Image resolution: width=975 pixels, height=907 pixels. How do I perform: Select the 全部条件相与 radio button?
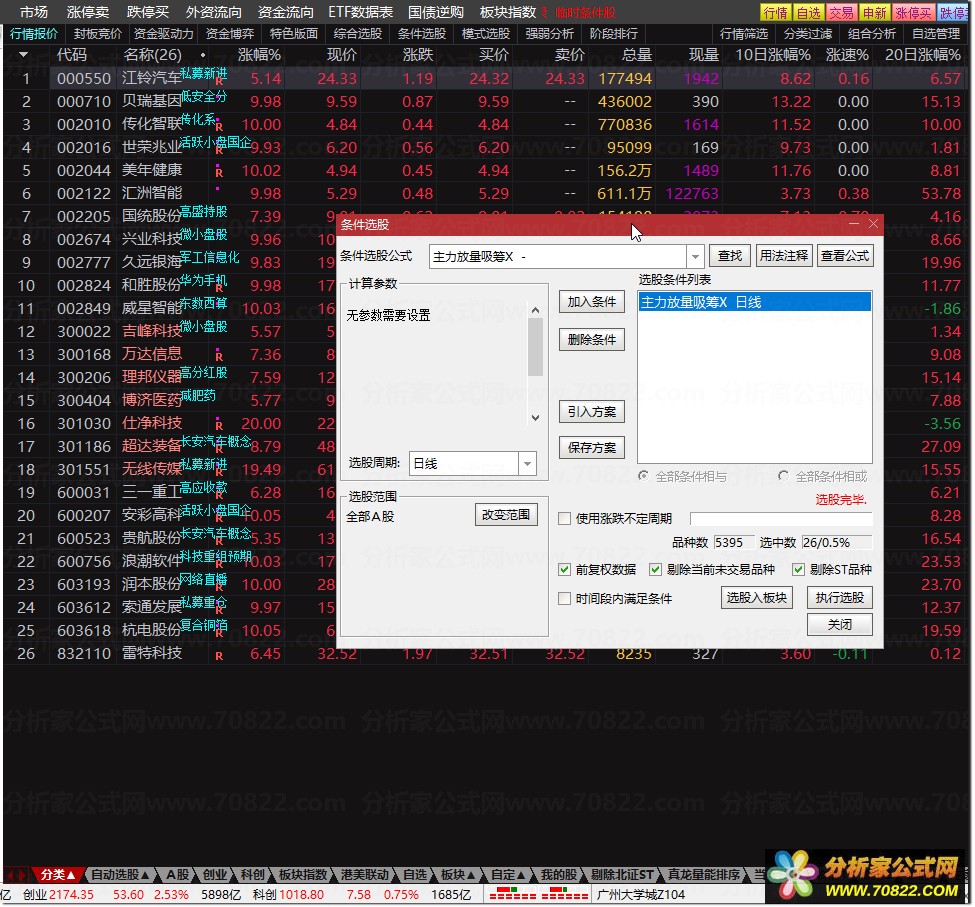[x=644, y=476]
